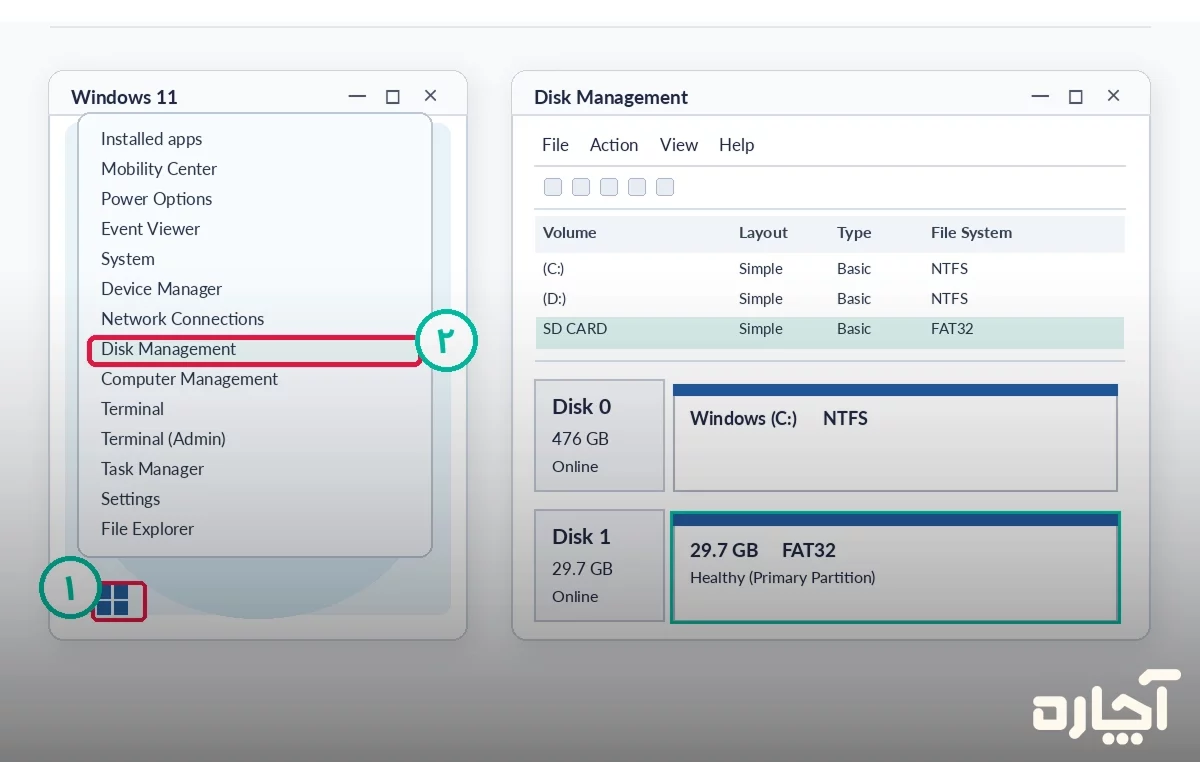The image size is (1200, 762).
Task: Open the Help menu in Disk Management
Action: [x=736, y=145]
